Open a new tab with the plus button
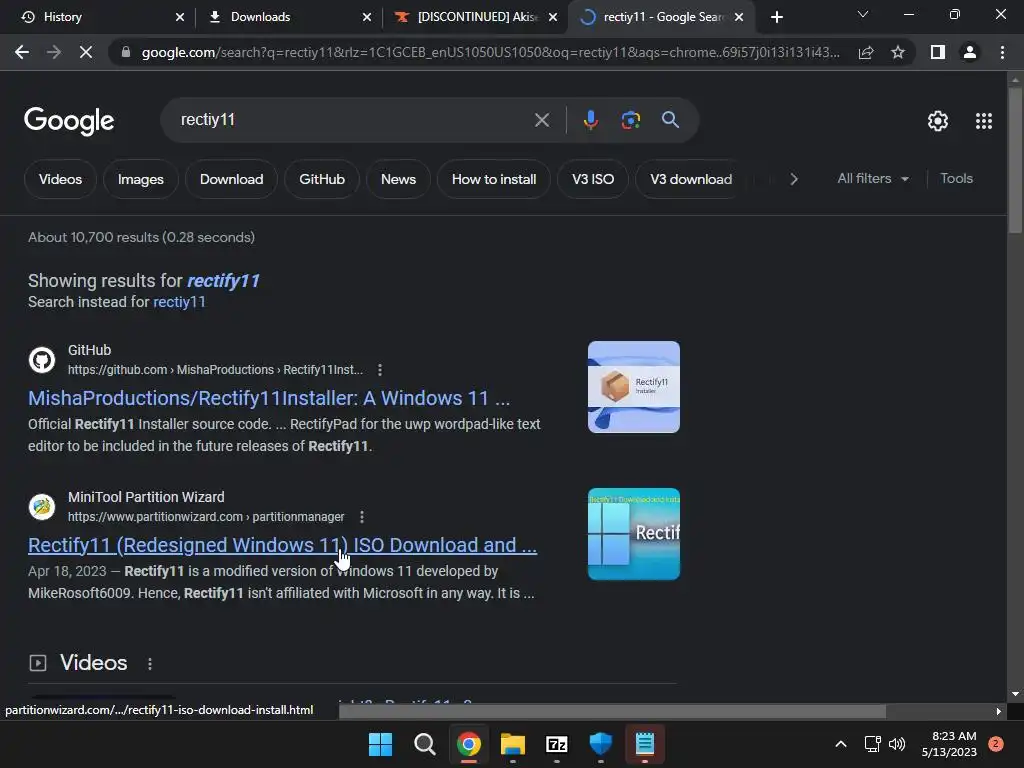This screenshot has height=768, width=1024. (x=776, y=17)
